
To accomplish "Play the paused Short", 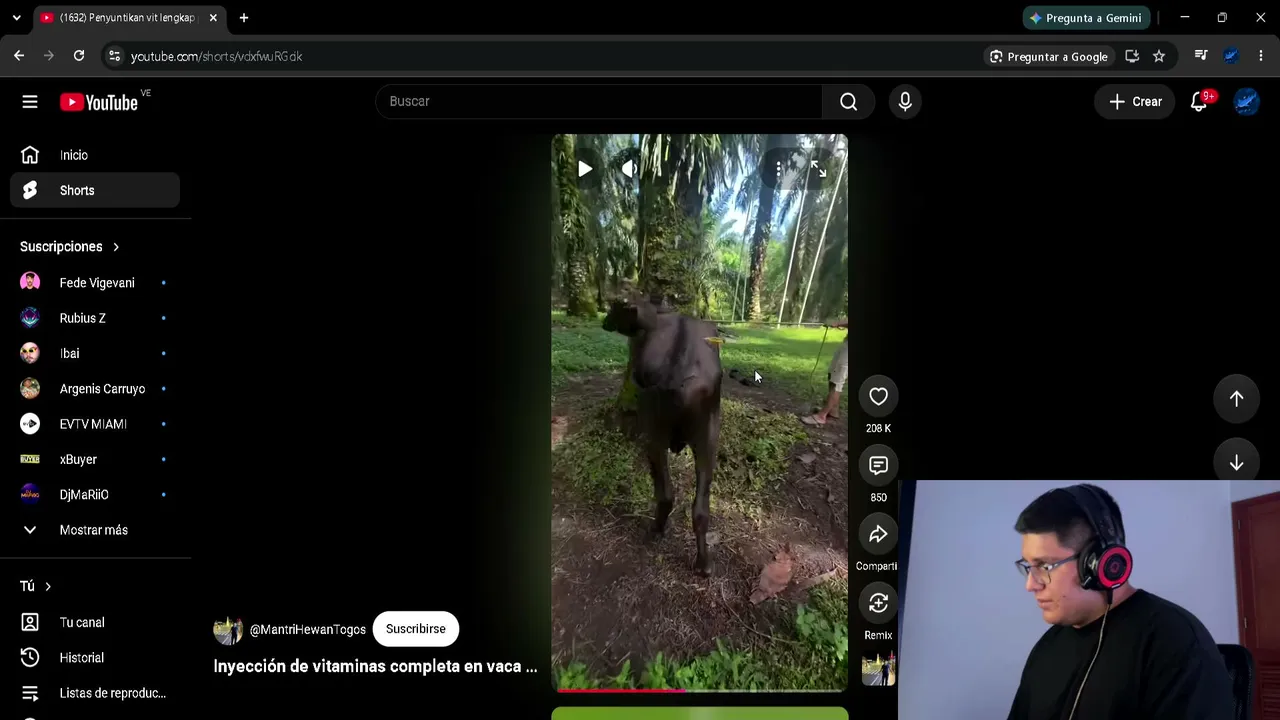I will (x=585, y=169).
